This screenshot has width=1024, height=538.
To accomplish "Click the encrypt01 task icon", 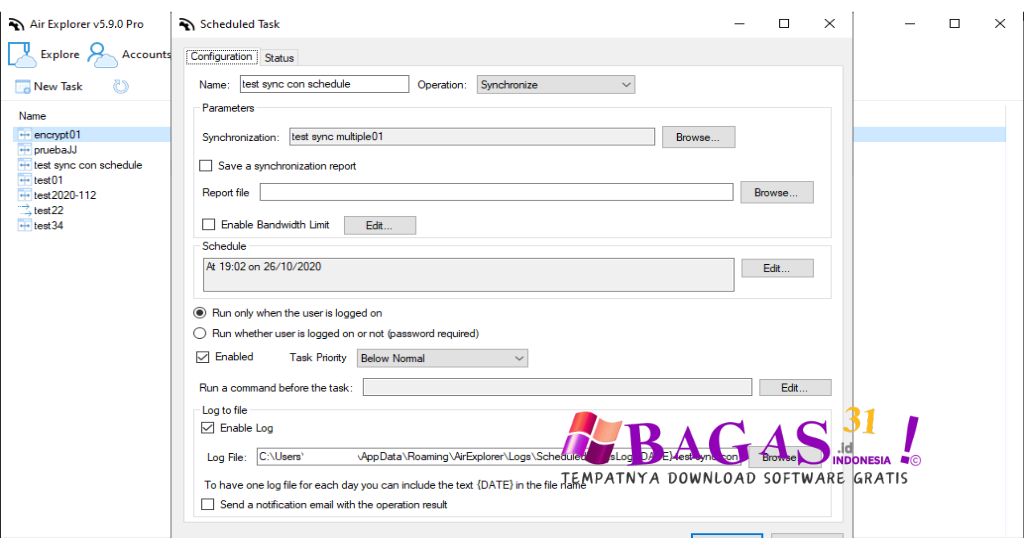I will (x=25, y=134).
